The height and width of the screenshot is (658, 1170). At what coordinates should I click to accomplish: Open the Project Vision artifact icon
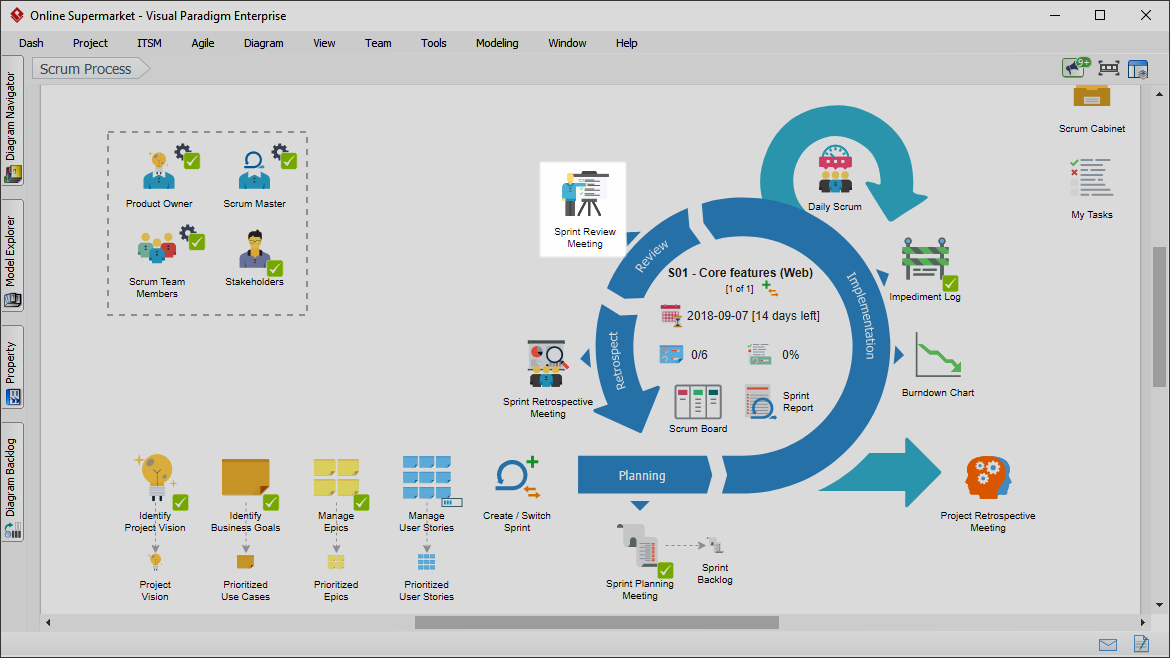pyautogui.click(x=155, y=561)
